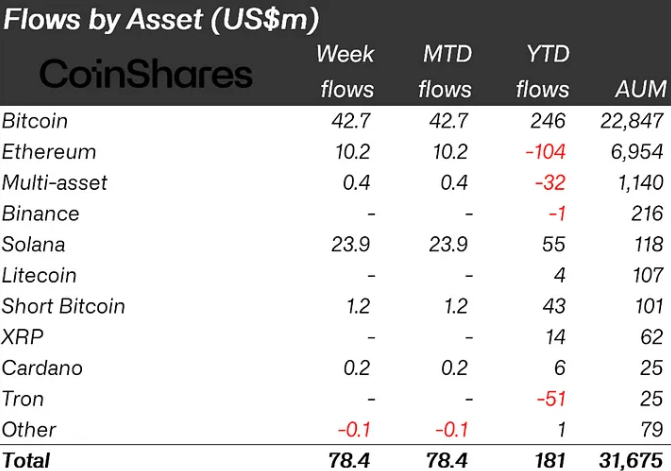Click the CoinShares logo
Image resolution: width=671 pixels, height=471 pixels.
point(146,74)
